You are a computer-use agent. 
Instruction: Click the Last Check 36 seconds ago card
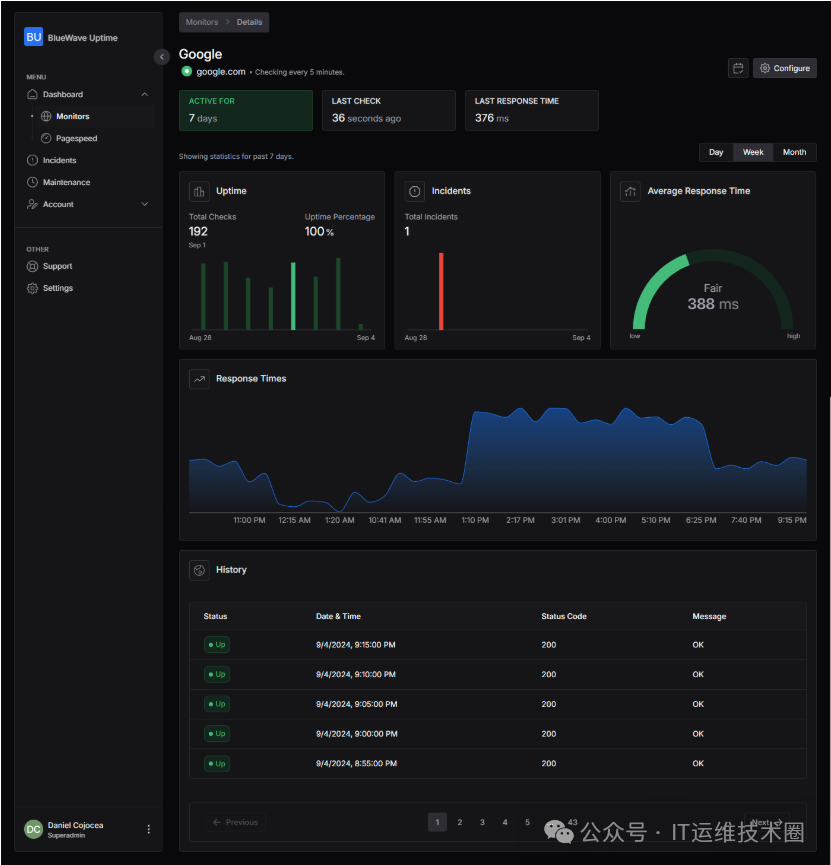[x=389, y=110]
